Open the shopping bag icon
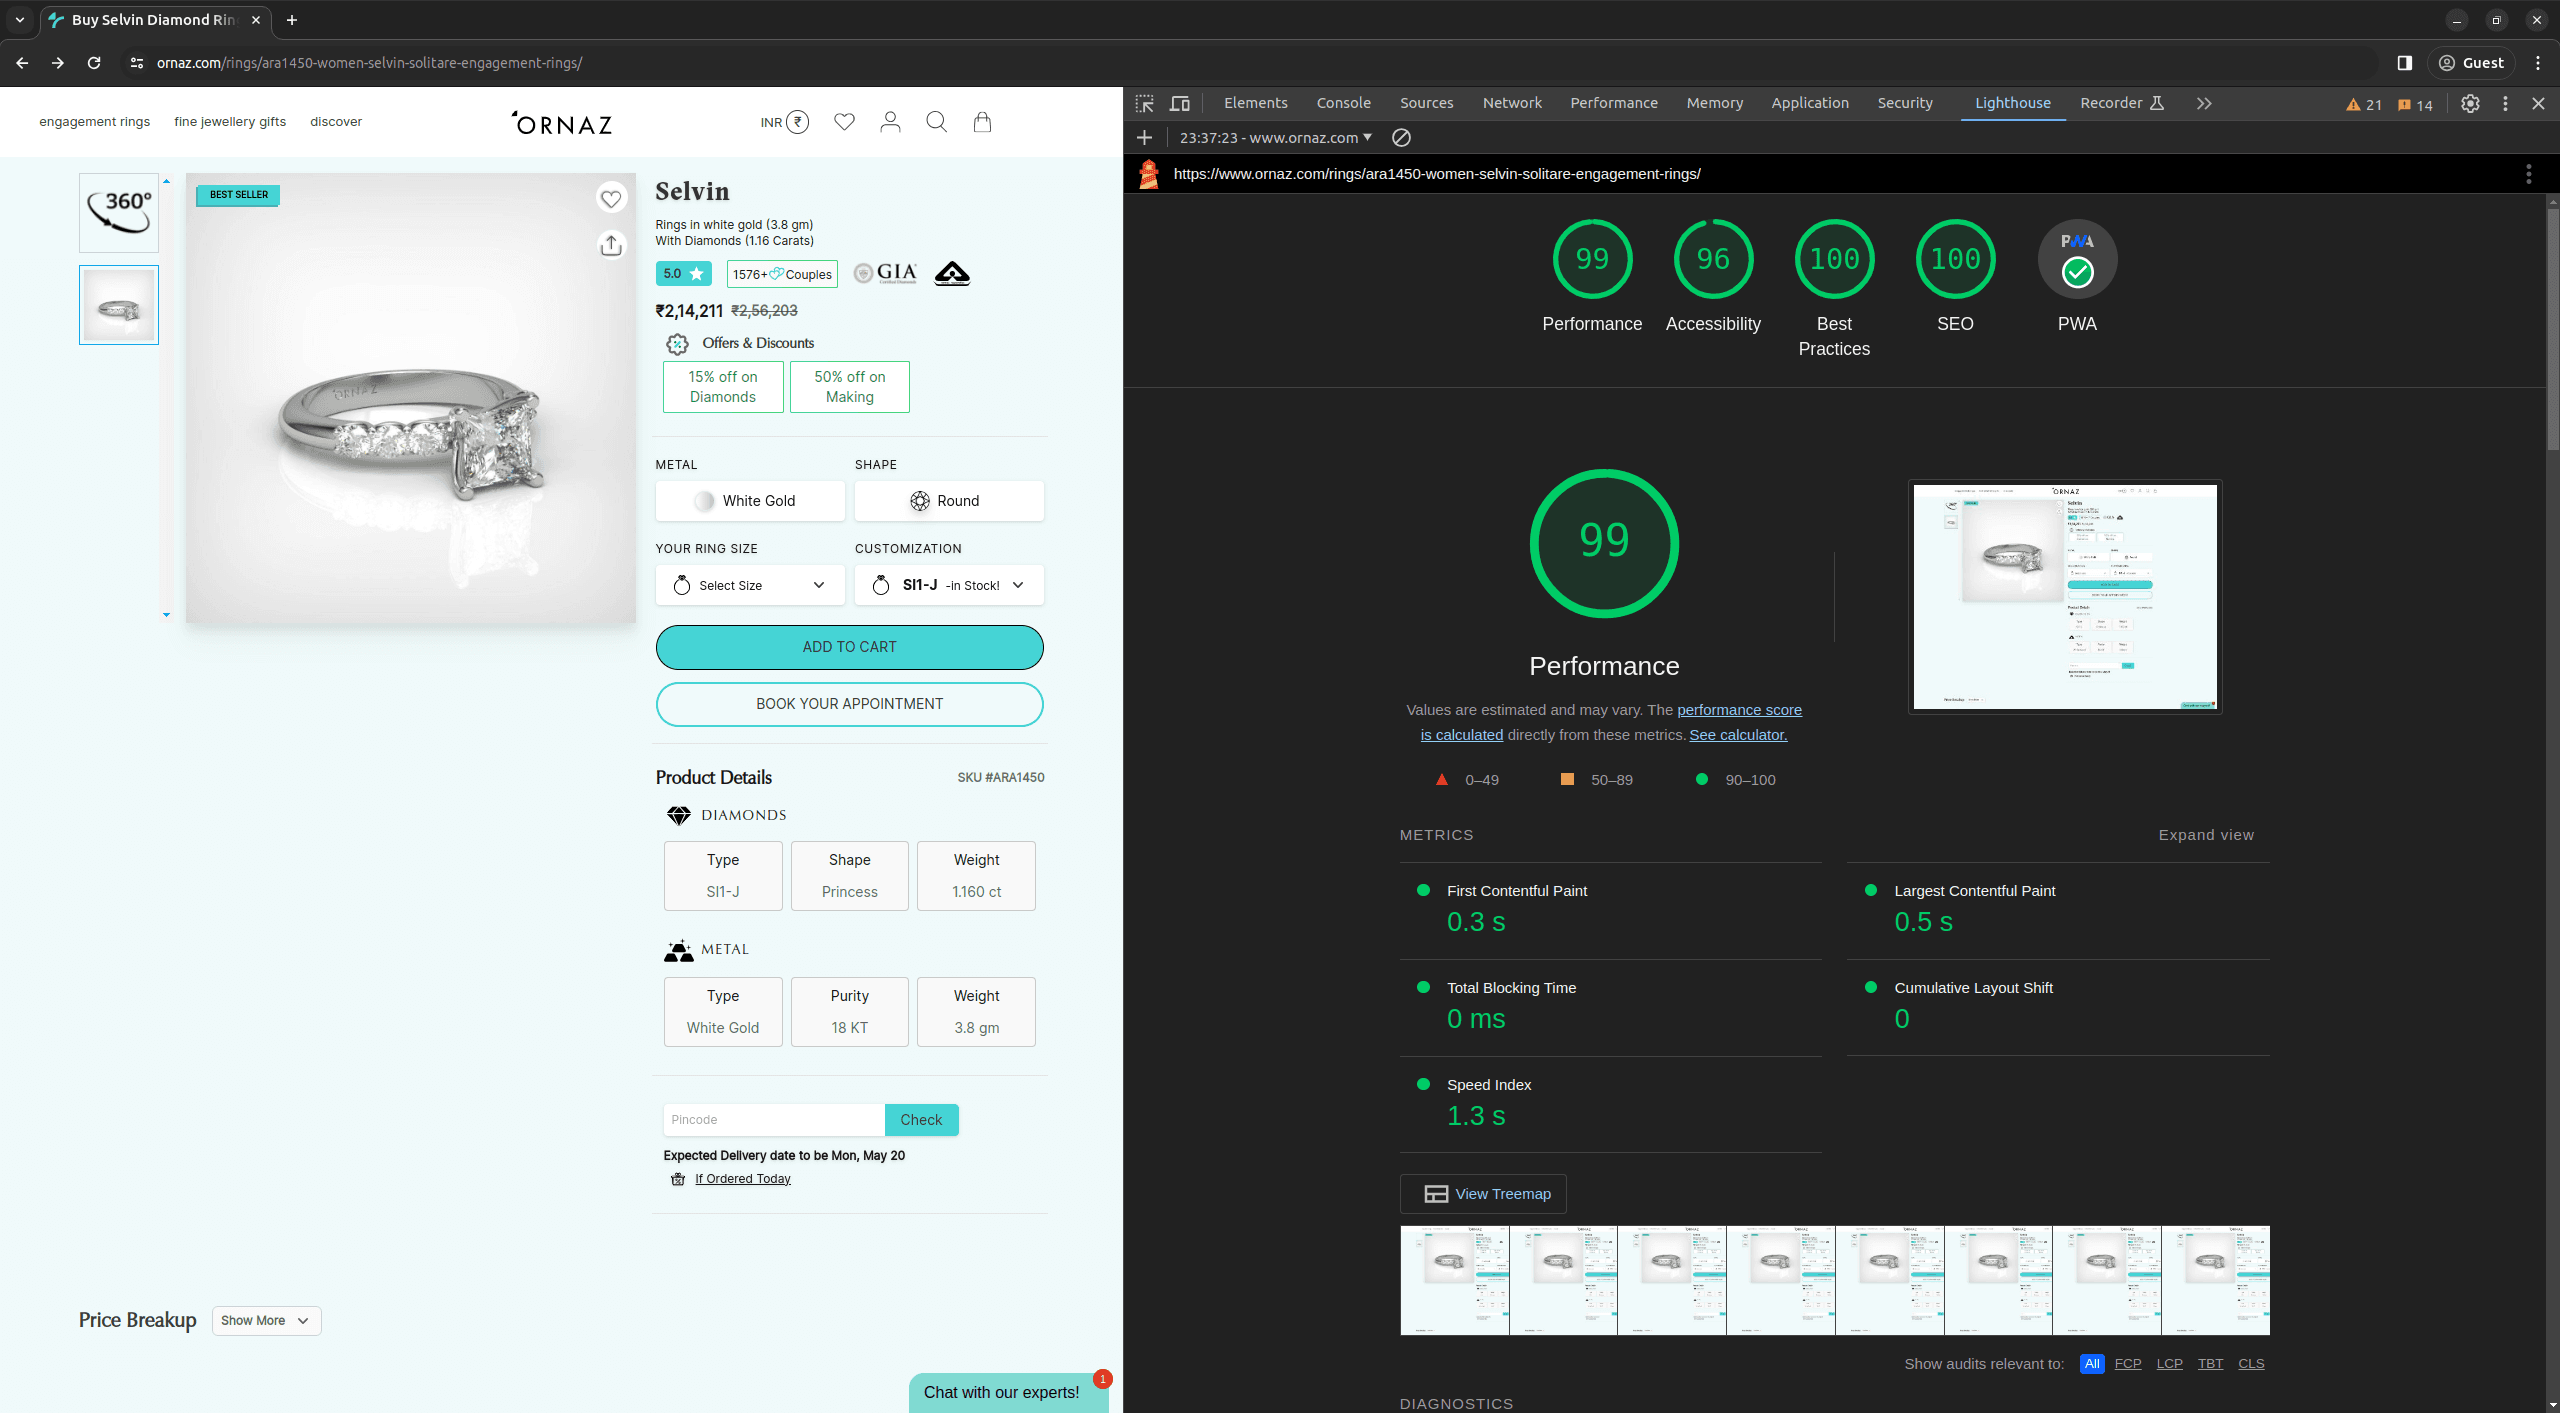This screenshot has height=1413, width=2560. tap(982, 122)
